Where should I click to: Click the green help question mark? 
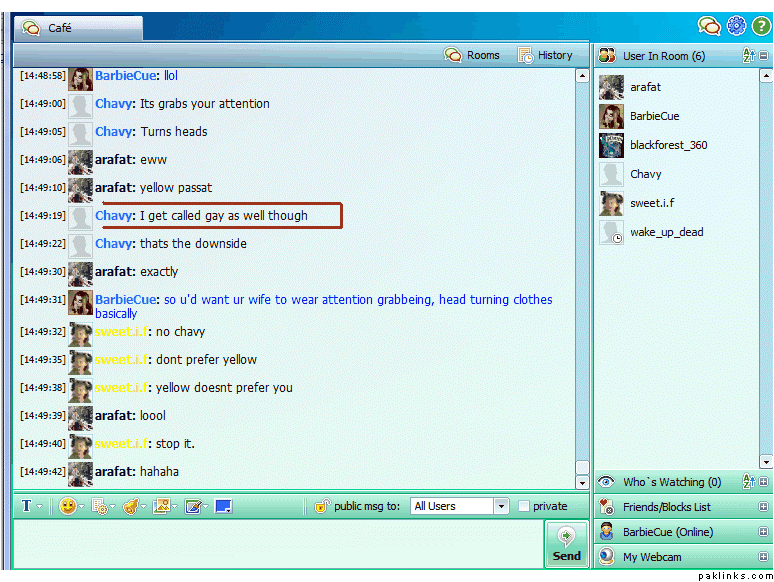[x=760, y=26]
